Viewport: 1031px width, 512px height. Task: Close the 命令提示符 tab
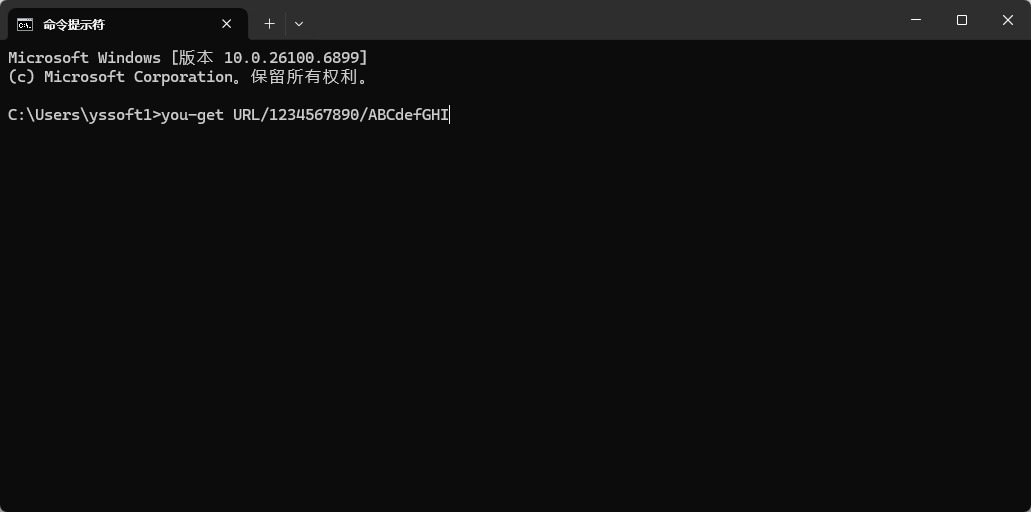[x=227, y=24]
